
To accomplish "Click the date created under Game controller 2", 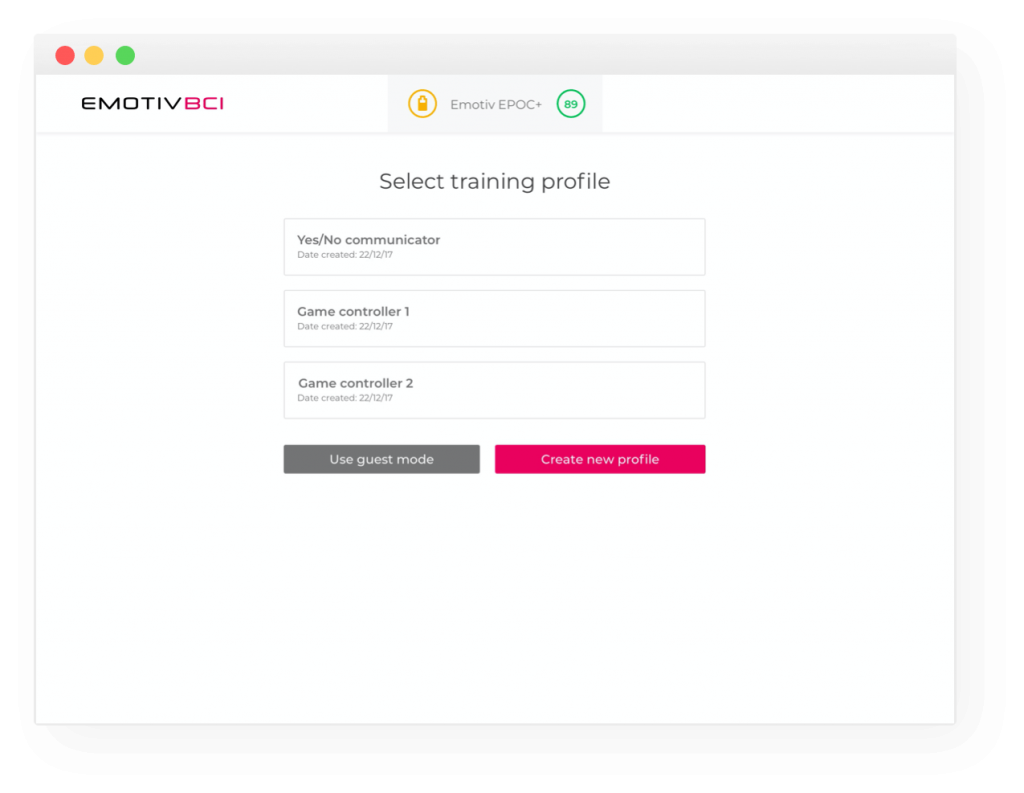I will [x=345, y=398].
